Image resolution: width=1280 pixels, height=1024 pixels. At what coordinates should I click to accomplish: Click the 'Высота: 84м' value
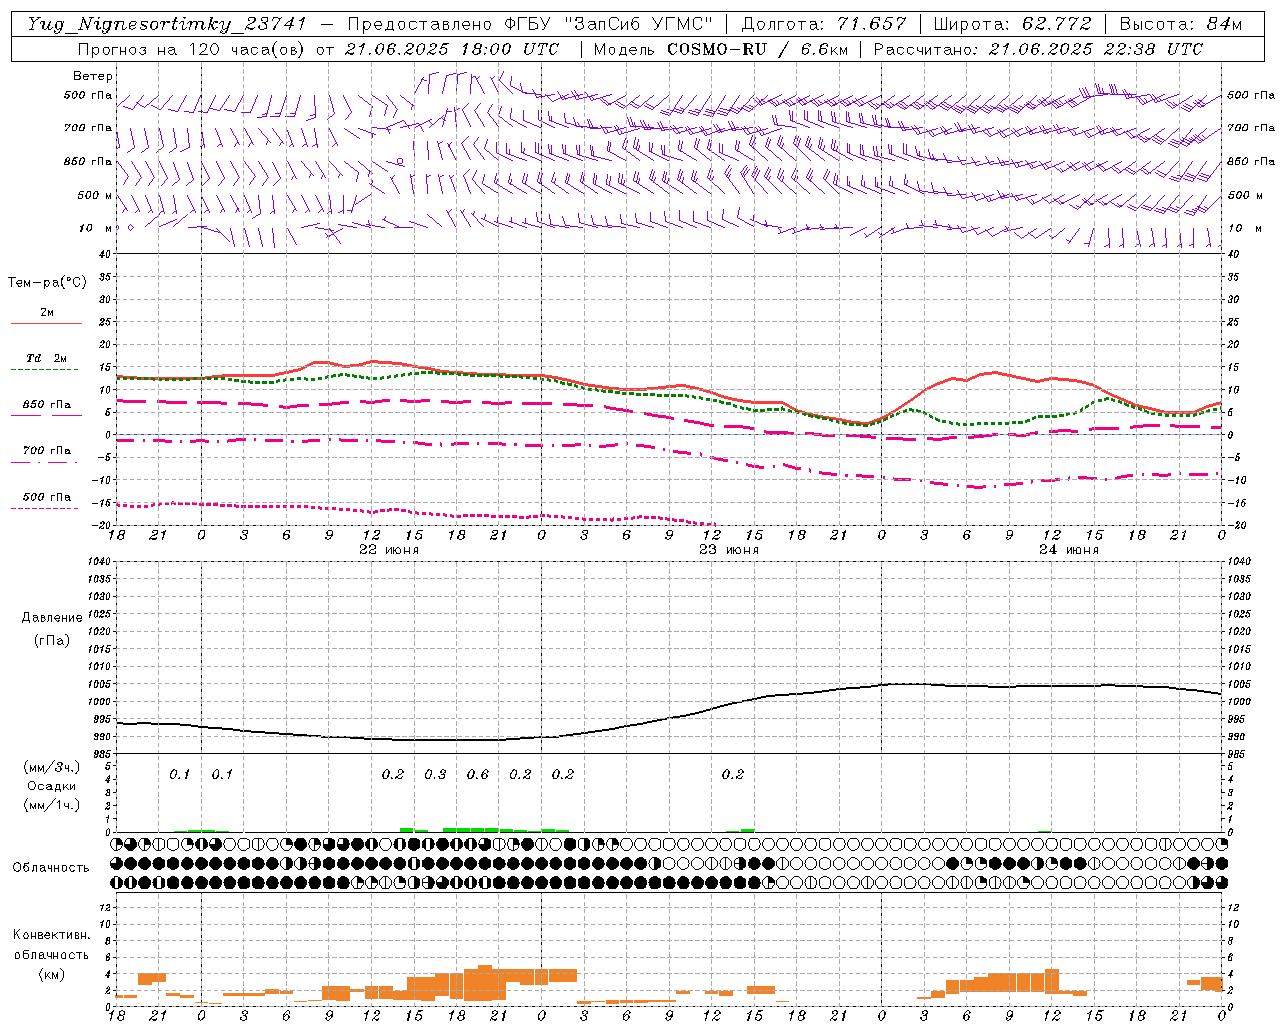pyautogui.click(x=1180, y=24)
